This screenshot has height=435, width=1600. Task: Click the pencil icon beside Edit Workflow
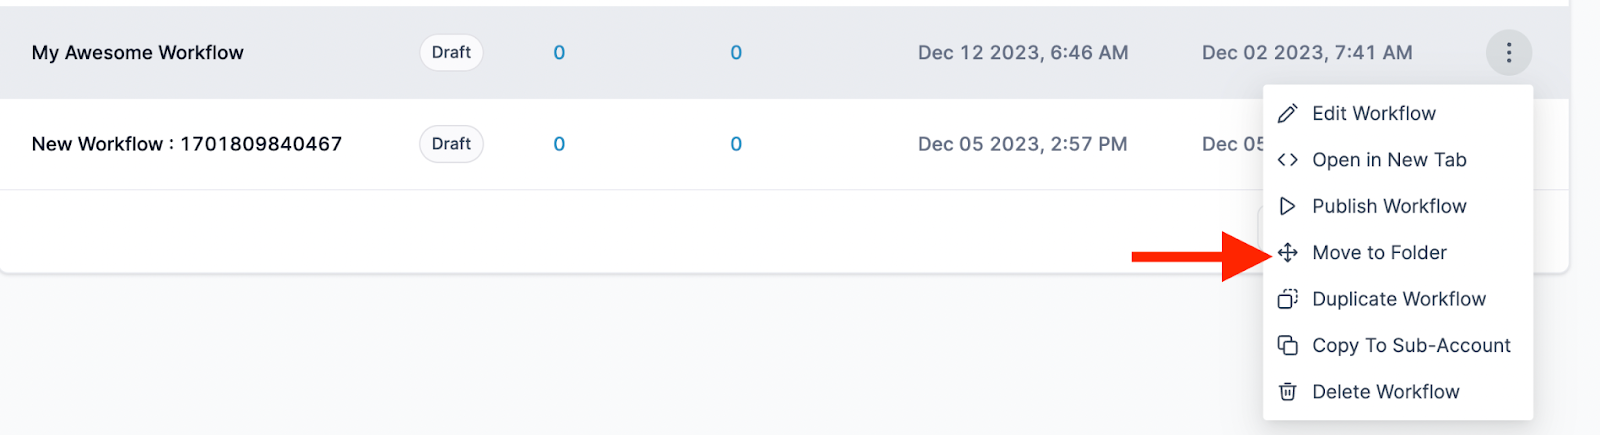point(1288,114)
